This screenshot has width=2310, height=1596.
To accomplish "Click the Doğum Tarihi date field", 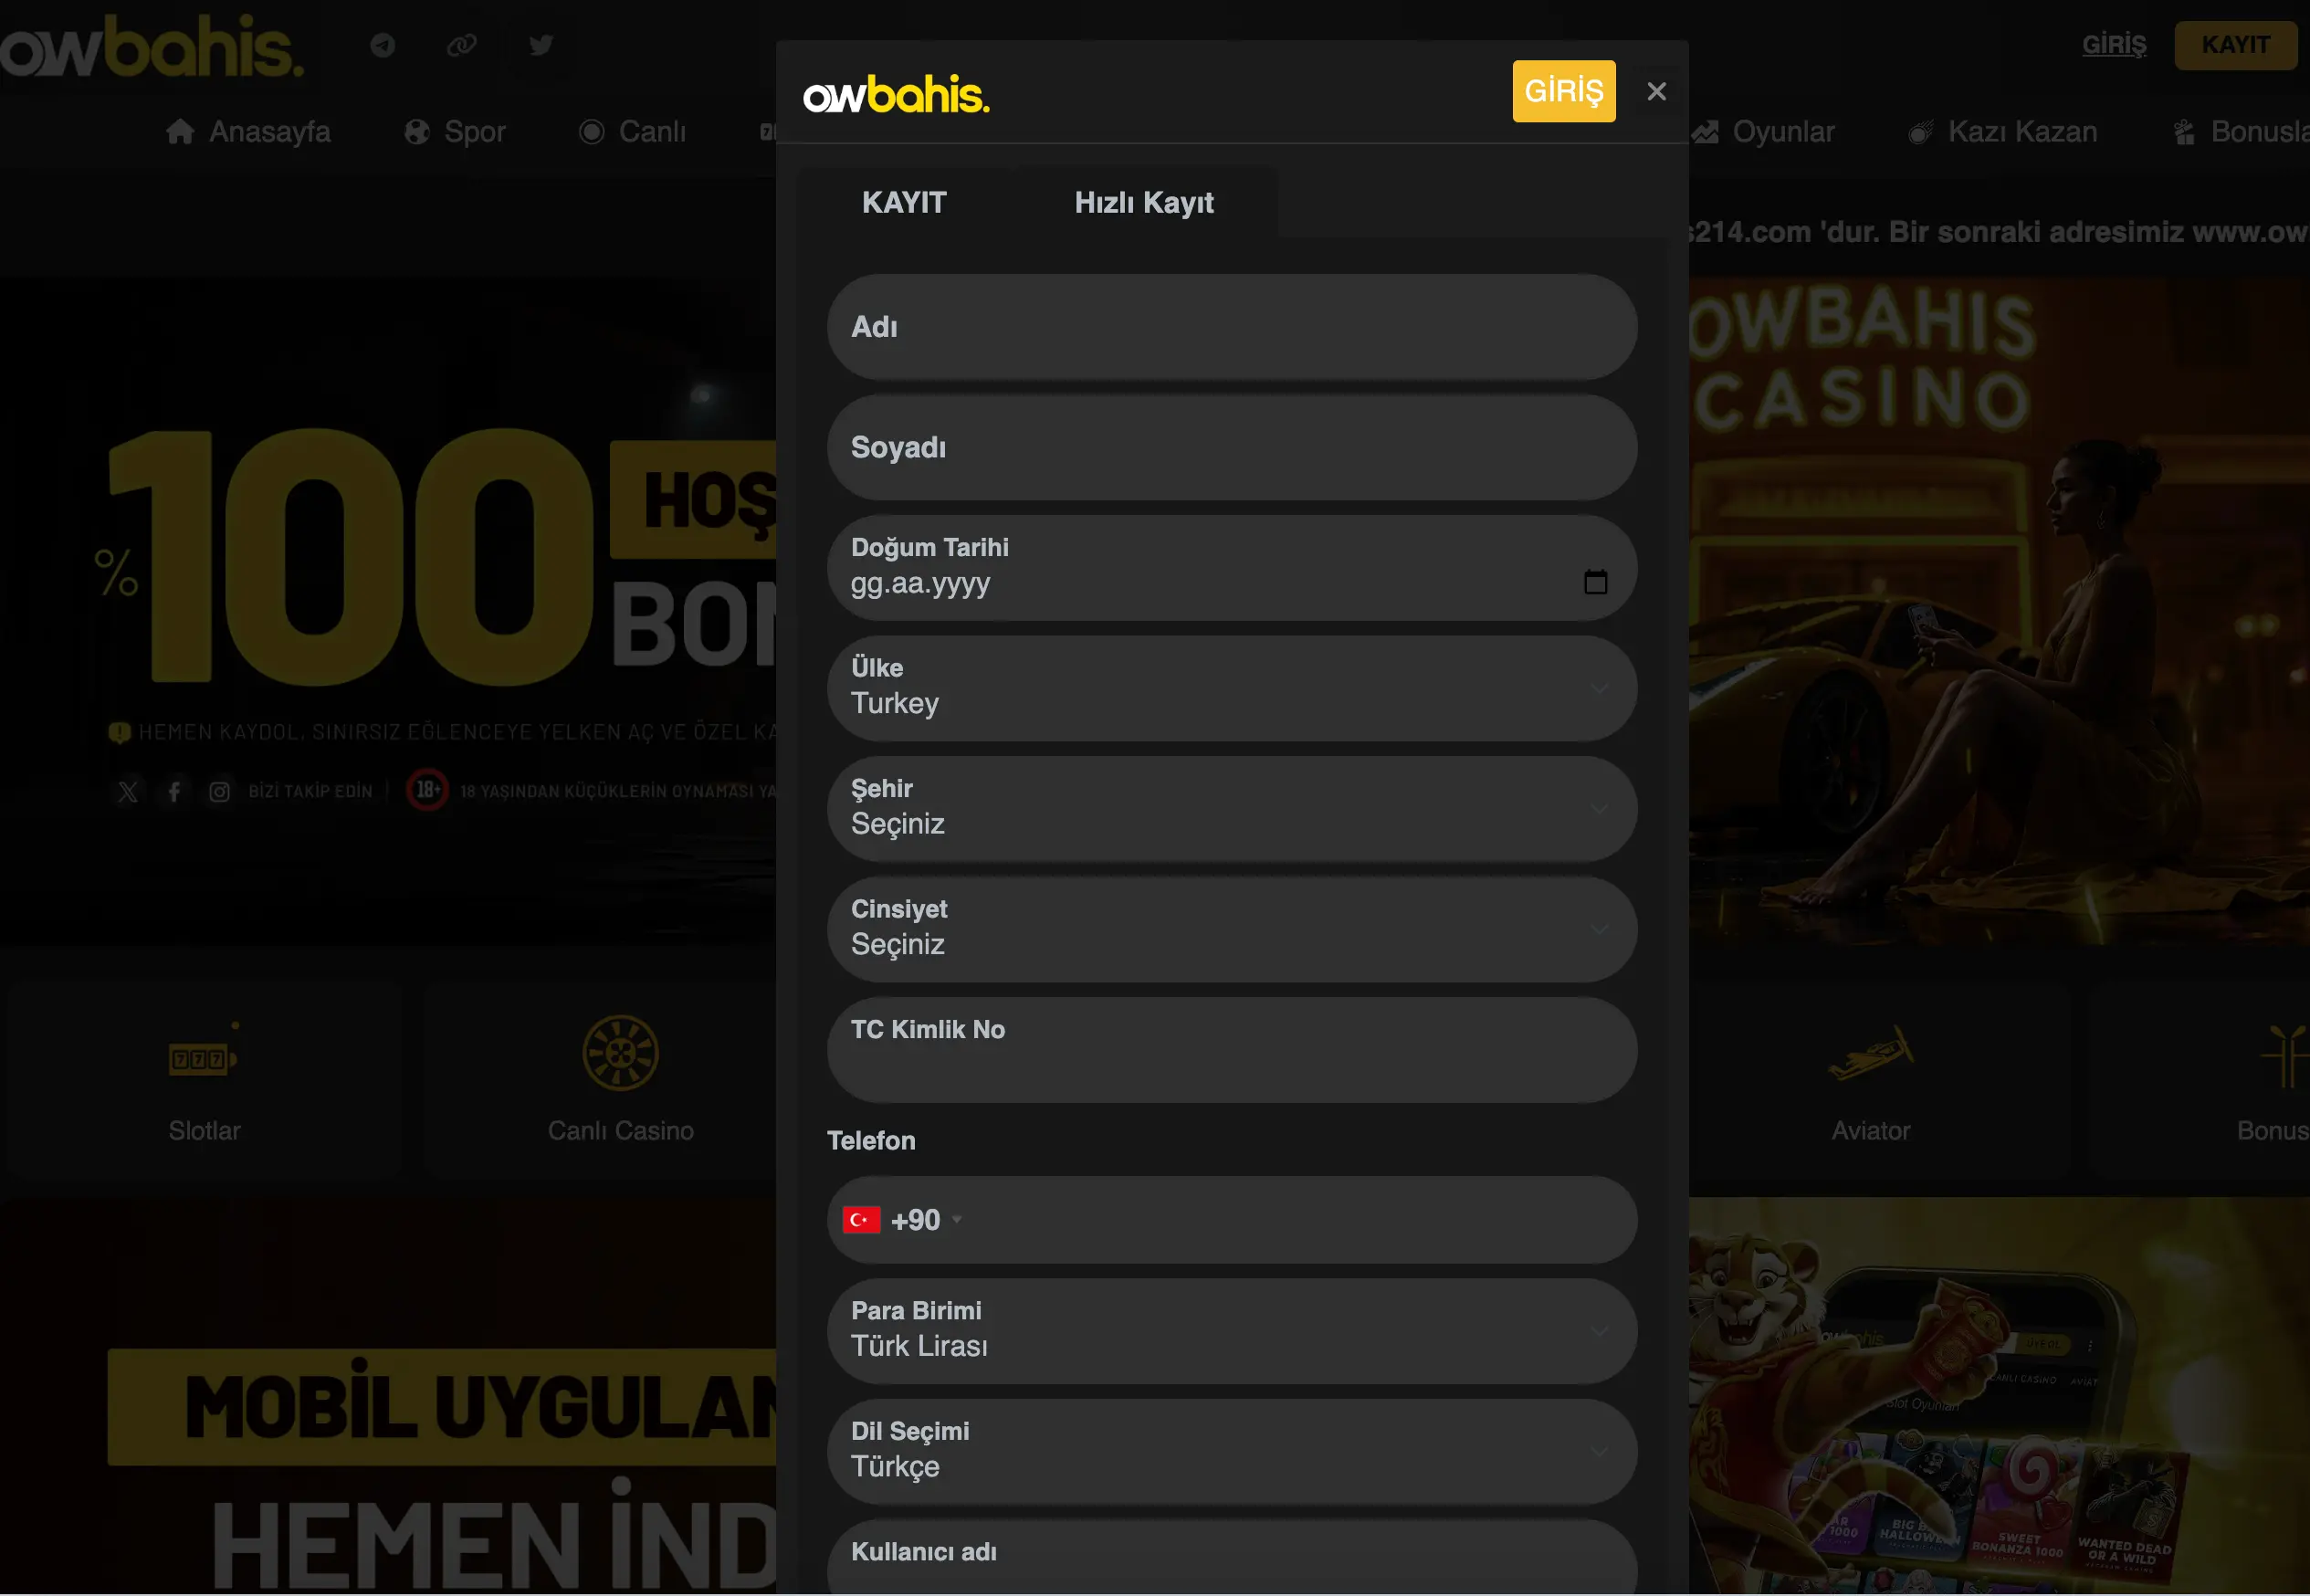I will [x=1231, y=568].
